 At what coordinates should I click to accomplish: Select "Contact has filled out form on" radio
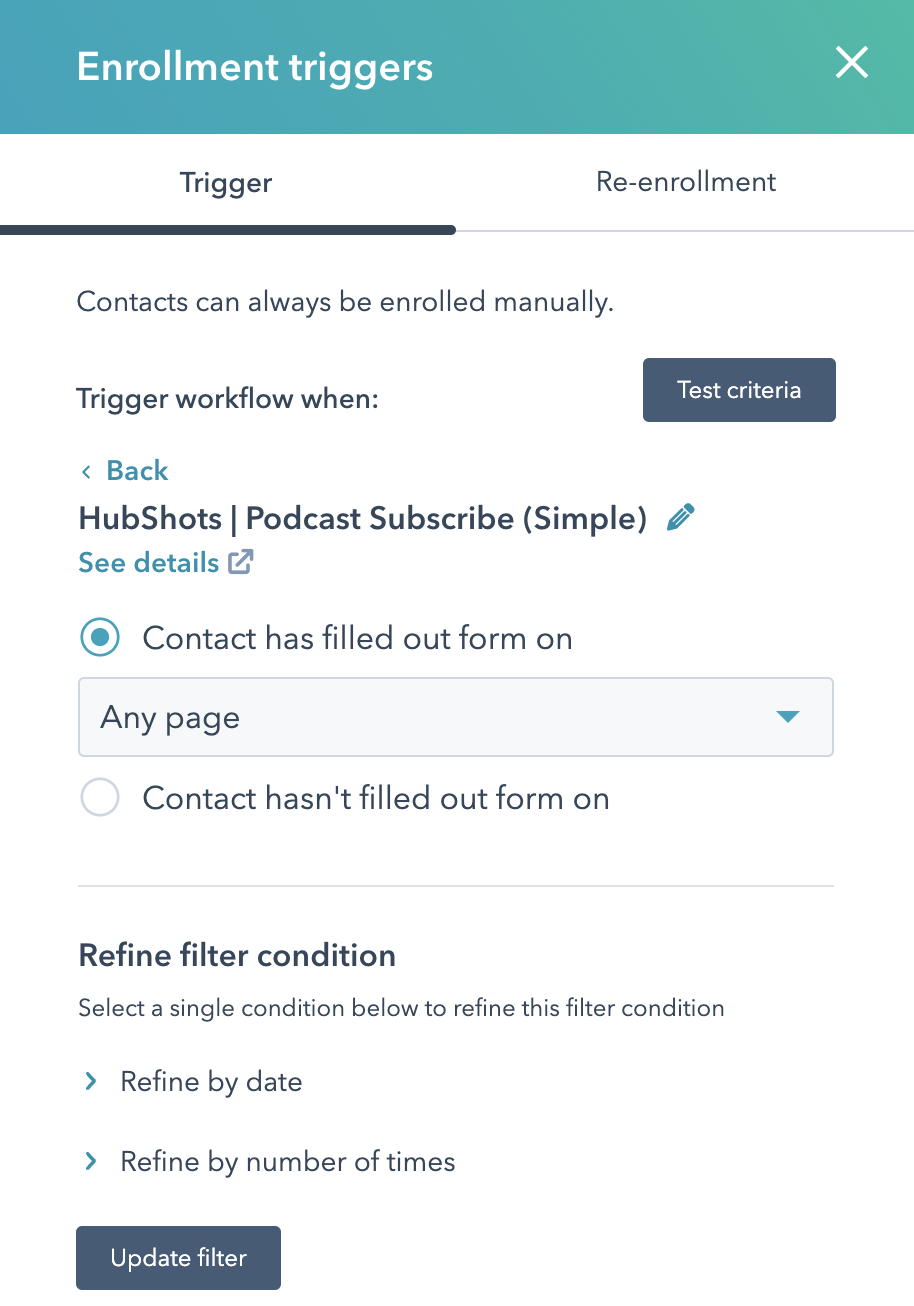[100, 638]
